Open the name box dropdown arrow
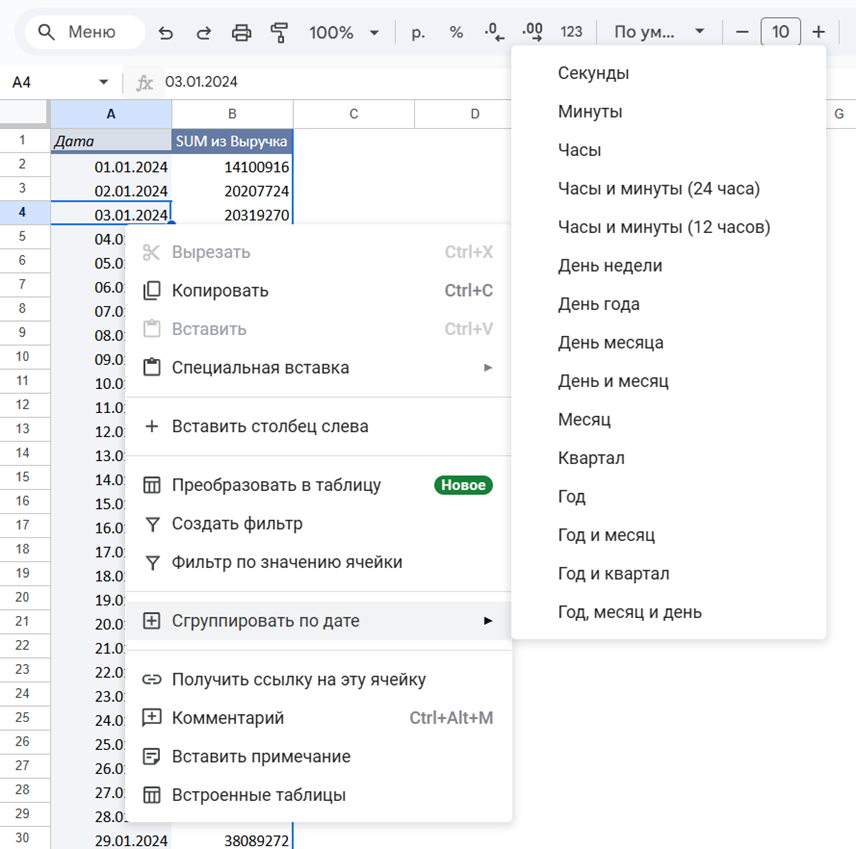Image resolution: width=856 pixels, height=849 pixels. [103, 82]
